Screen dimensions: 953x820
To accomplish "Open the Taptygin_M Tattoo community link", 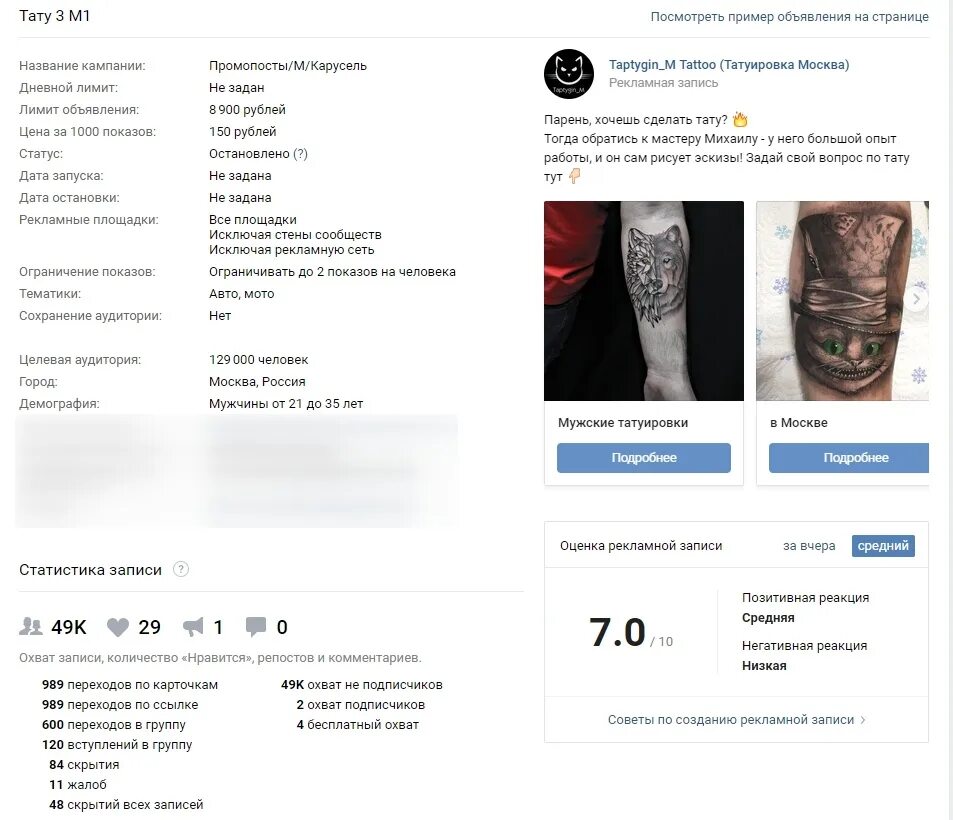I will click(x=729, y=64).
